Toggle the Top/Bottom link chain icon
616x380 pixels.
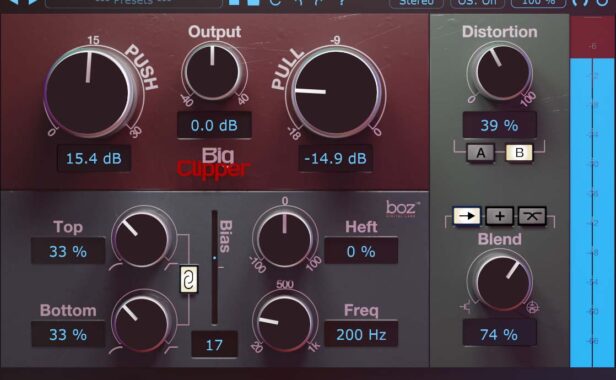coord(189,279)
